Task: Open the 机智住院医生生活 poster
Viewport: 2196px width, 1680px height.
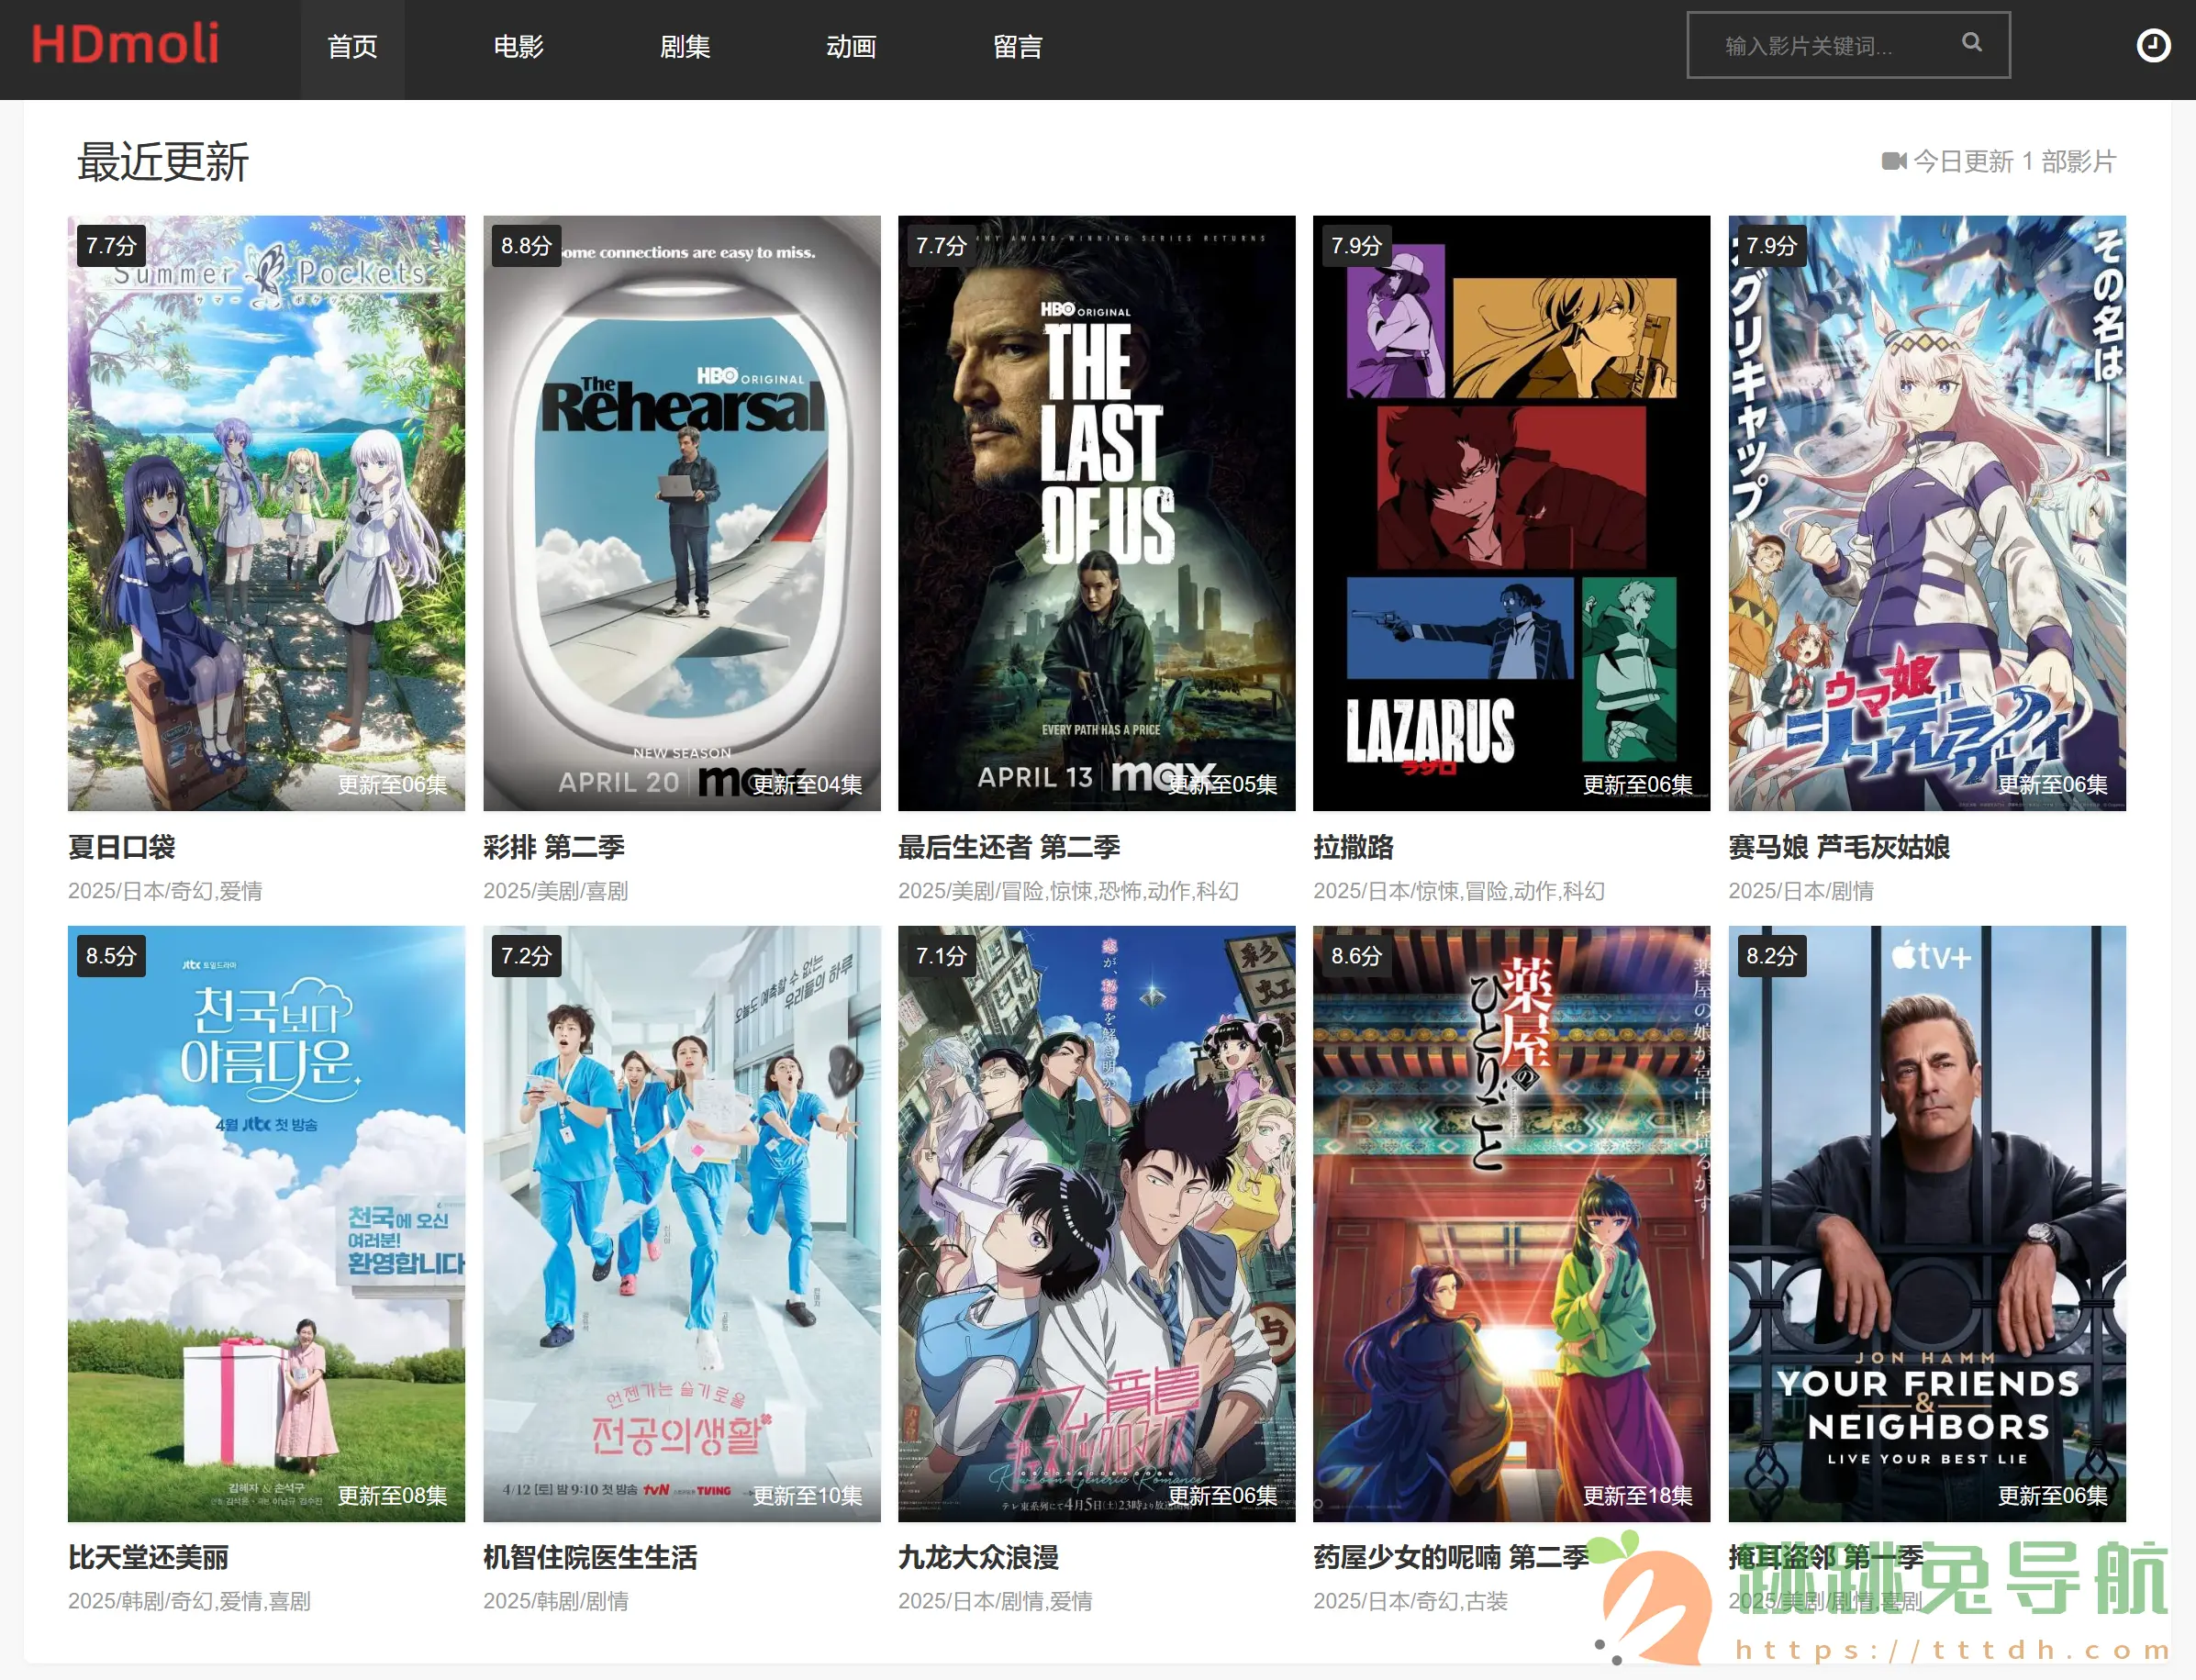Action: [682, 1224]
